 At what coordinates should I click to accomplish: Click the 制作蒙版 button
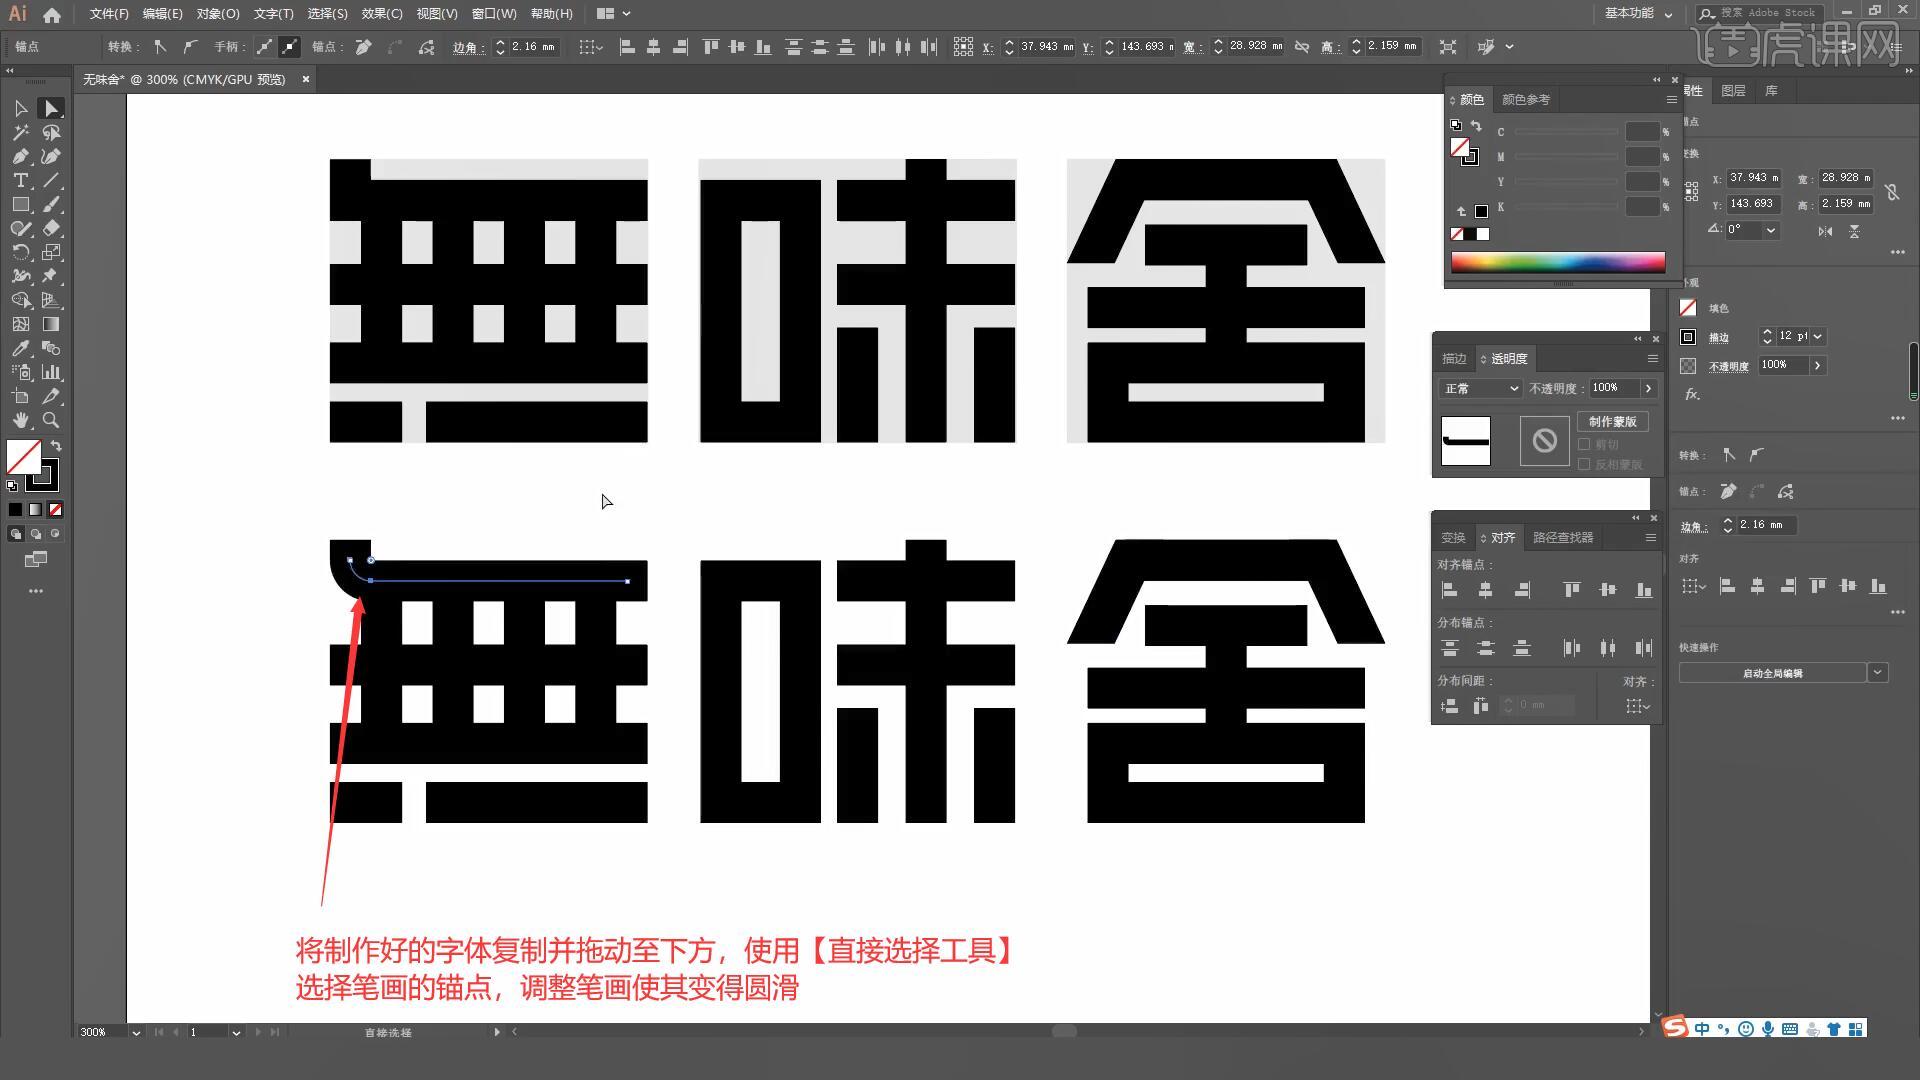1612,422
